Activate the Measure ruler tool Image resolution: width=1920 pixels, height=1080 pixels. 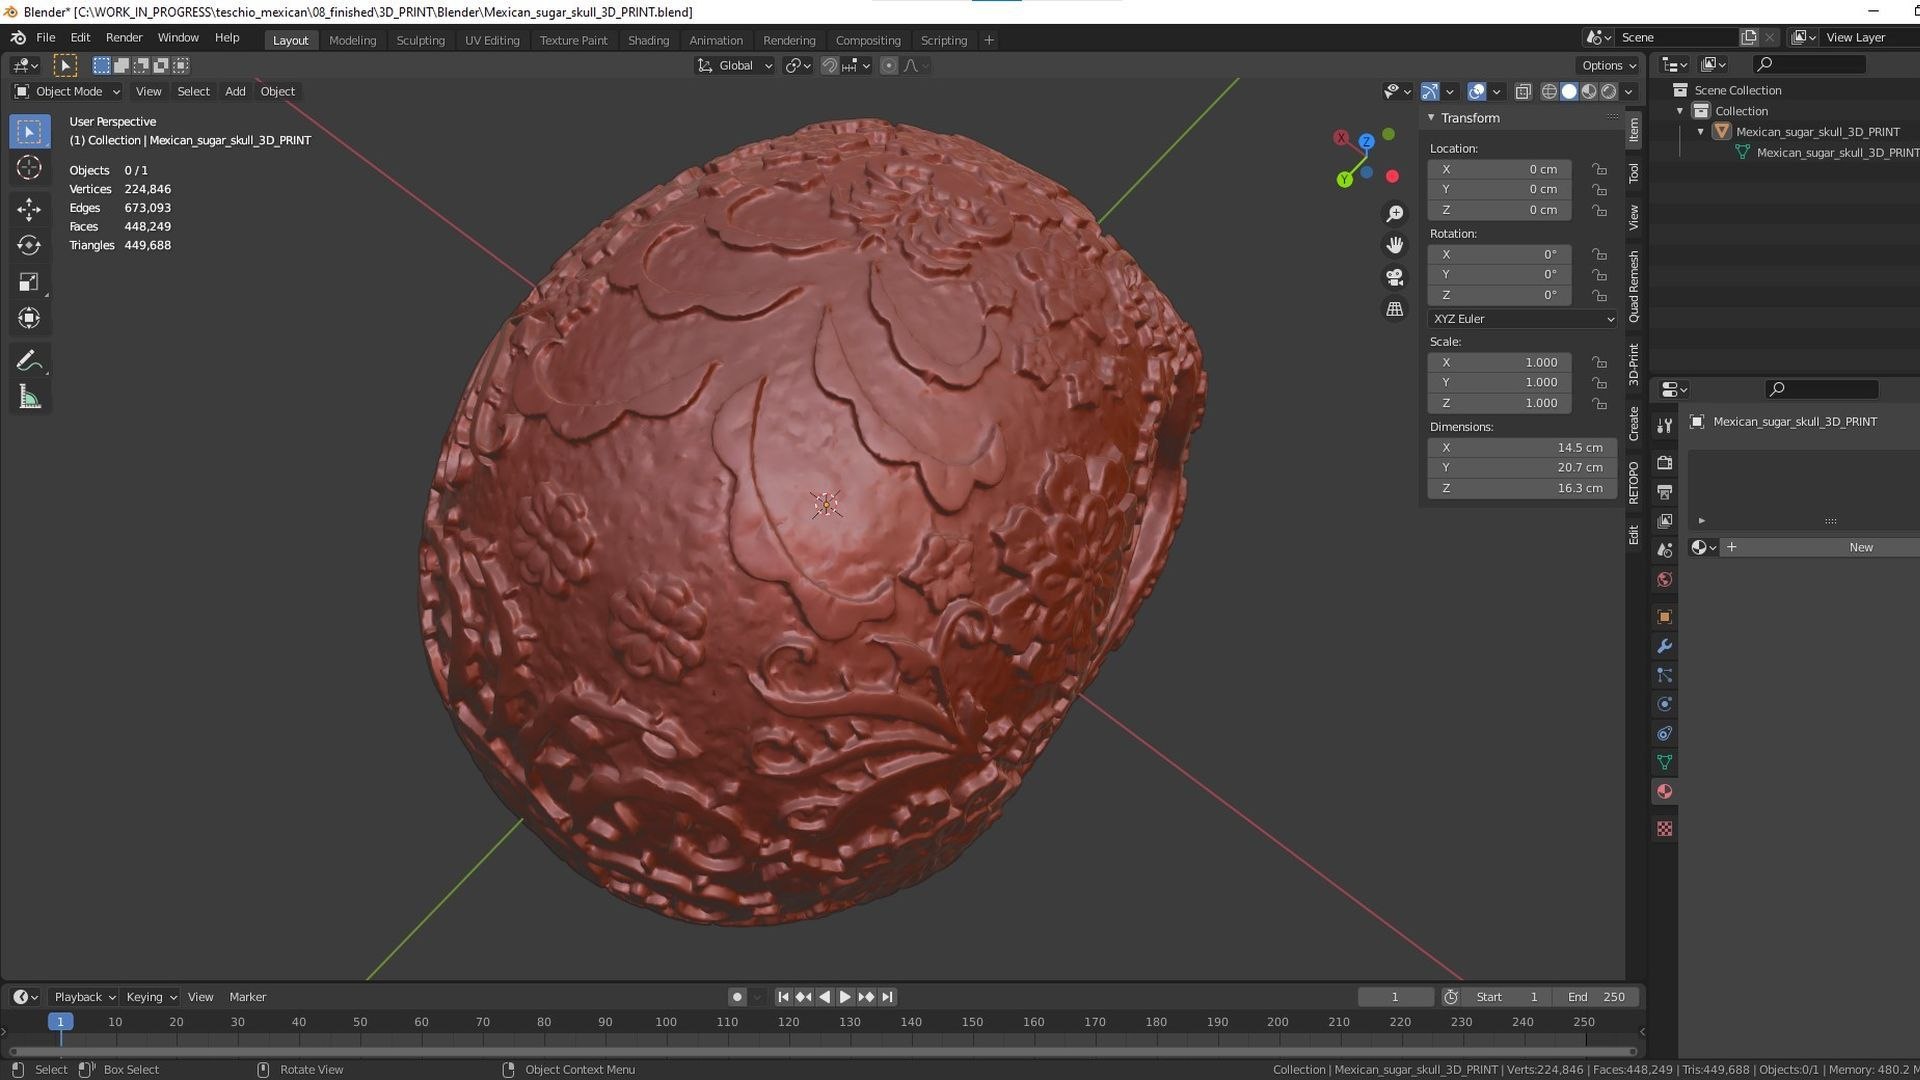coord(29,398)
